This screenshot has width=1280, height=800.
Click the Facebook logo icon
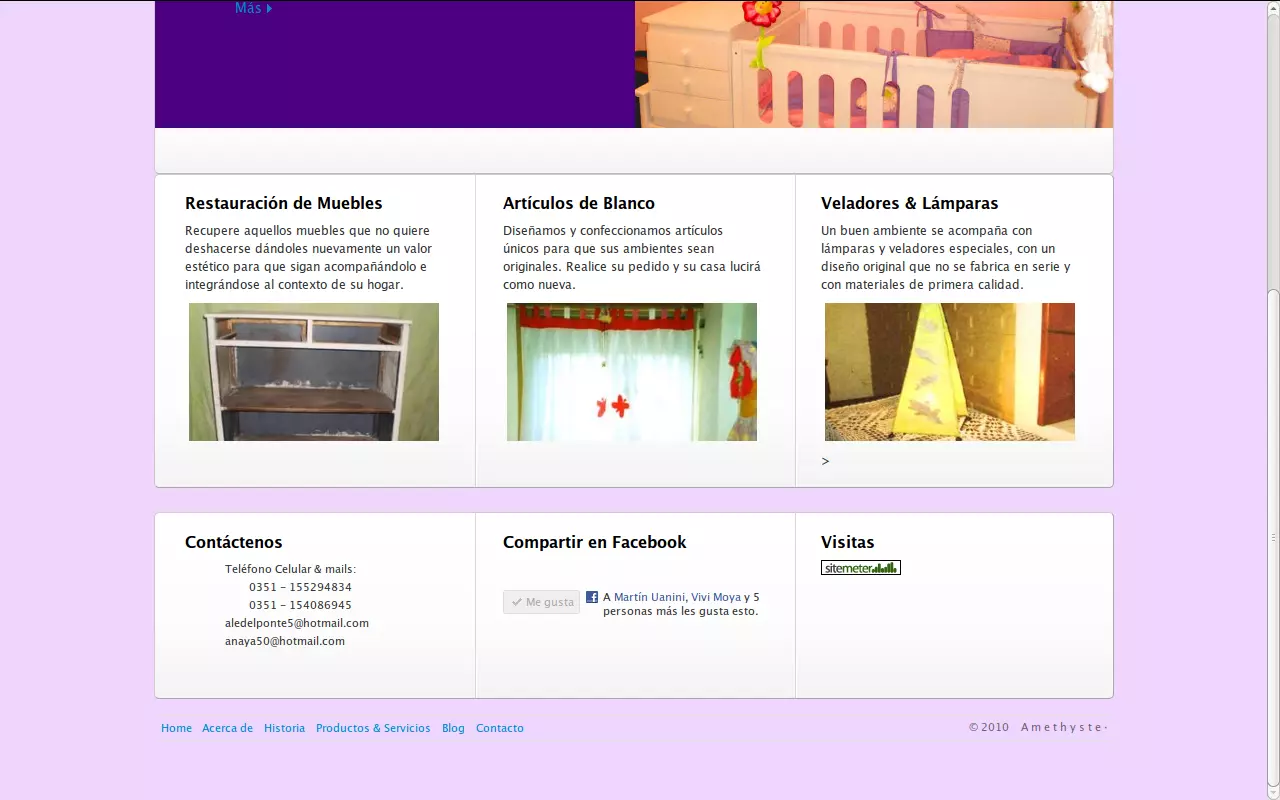coord(592,597)
